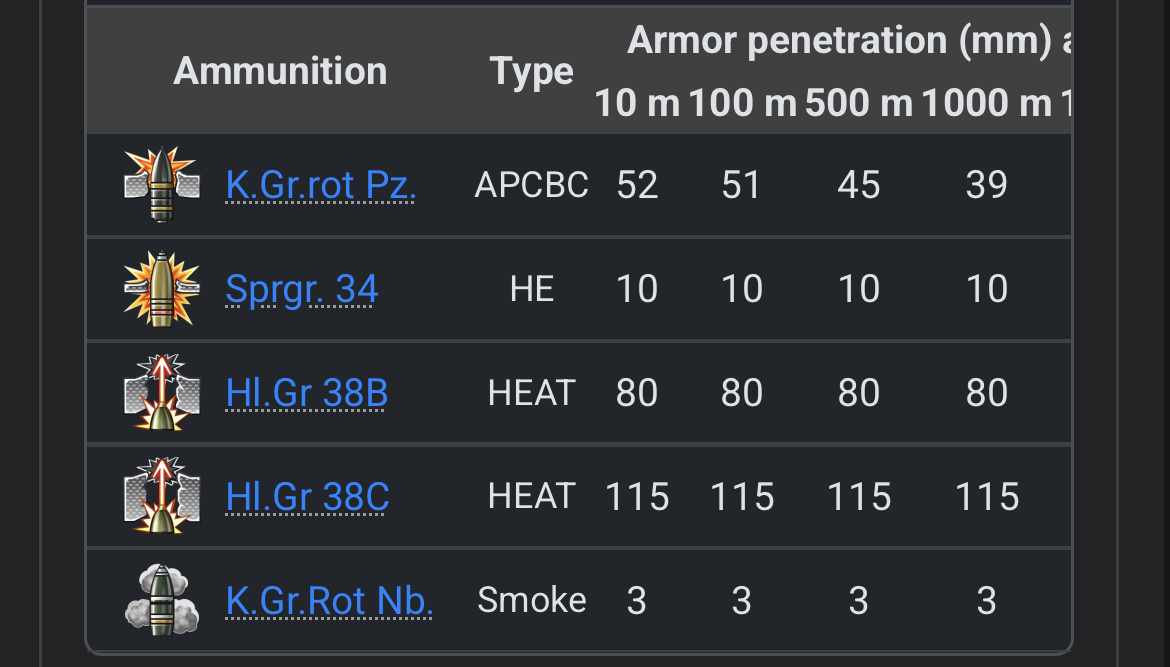Image resolution: width=1170 pixels, height=667 pixels.
Task: Click the Hl.Gr 38B HEAT shell icon
Action: coord(161,393)
